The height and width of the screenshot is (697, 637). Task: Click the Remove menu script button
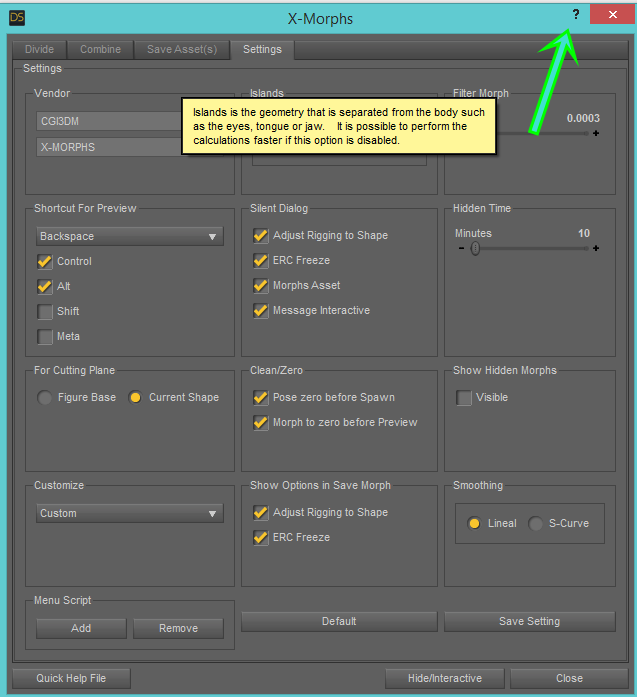(178, 628)
